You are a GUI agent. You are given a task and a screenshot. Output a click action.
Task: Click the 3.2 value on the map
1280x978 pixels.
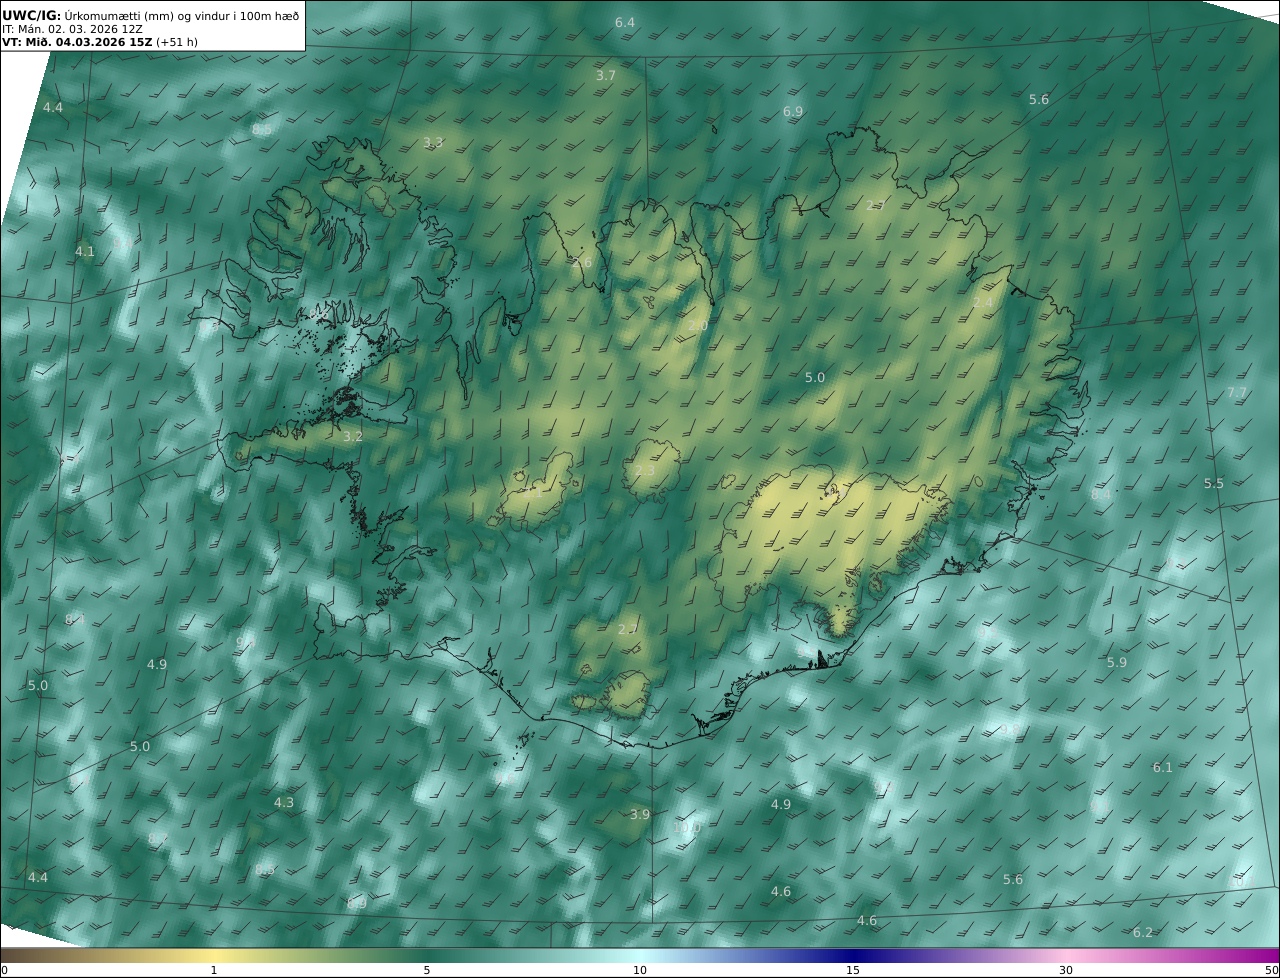[x=353, y=436]
